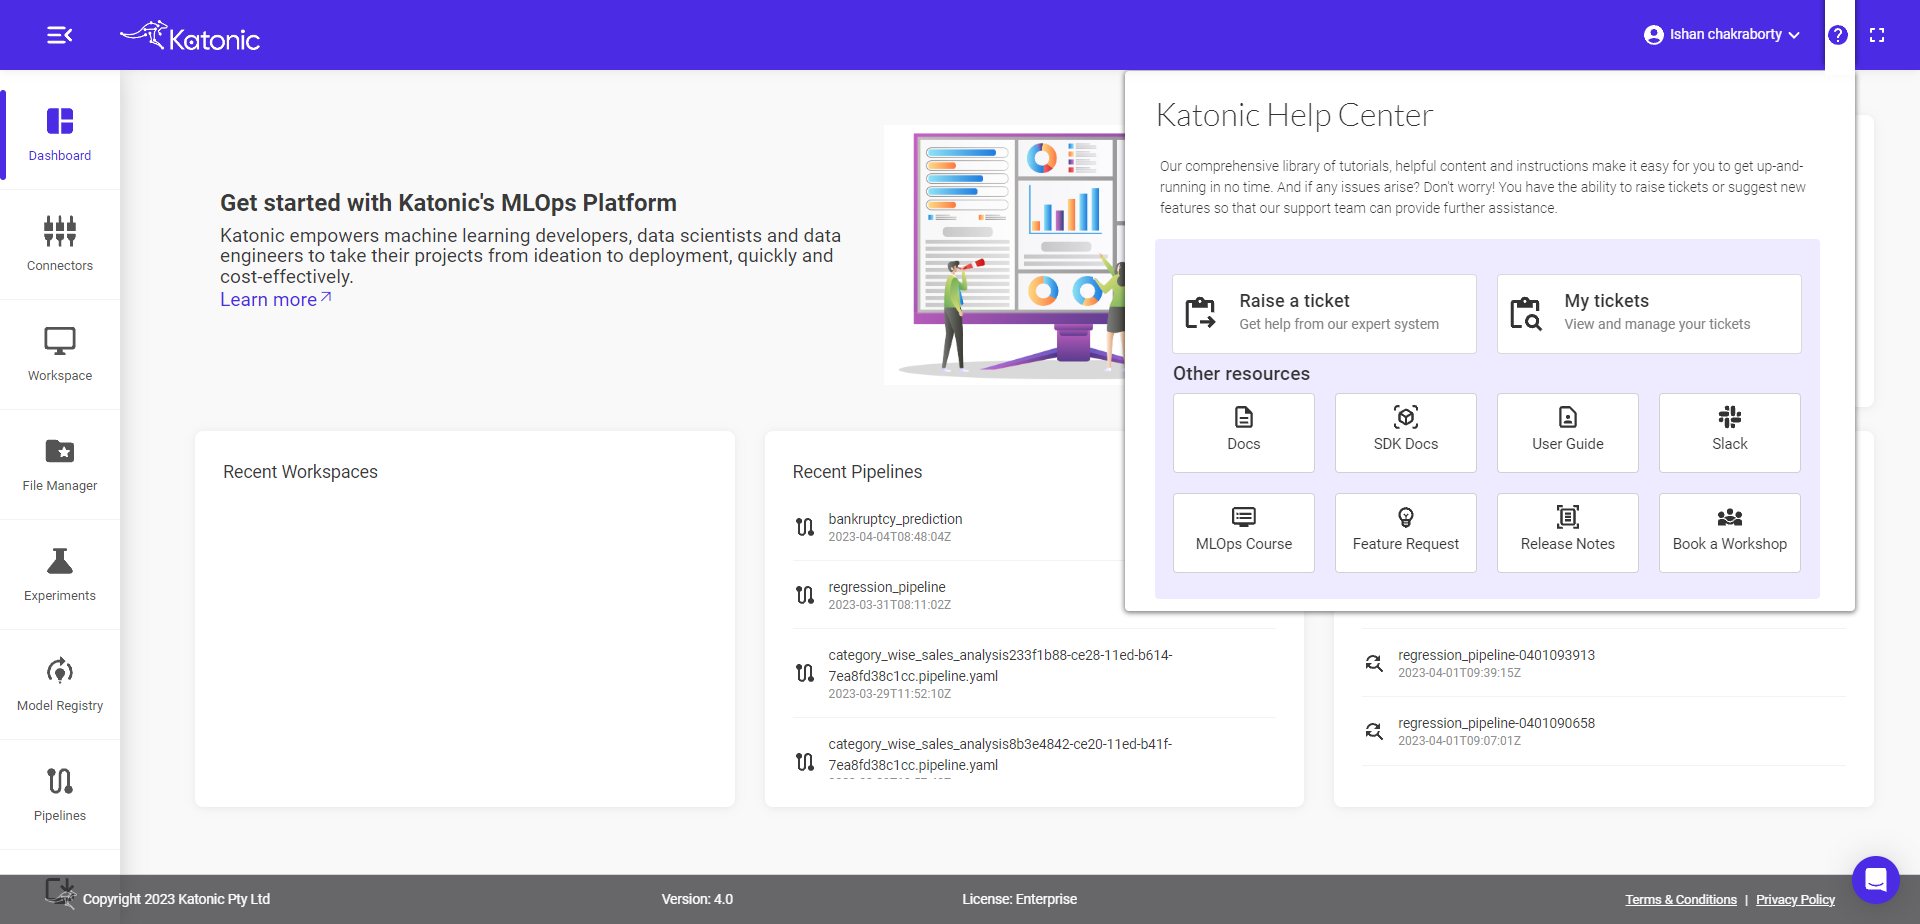Open the bankruptcy_prediction pipeline
This screenshot has width=1920, height=924.
(895, 519)
